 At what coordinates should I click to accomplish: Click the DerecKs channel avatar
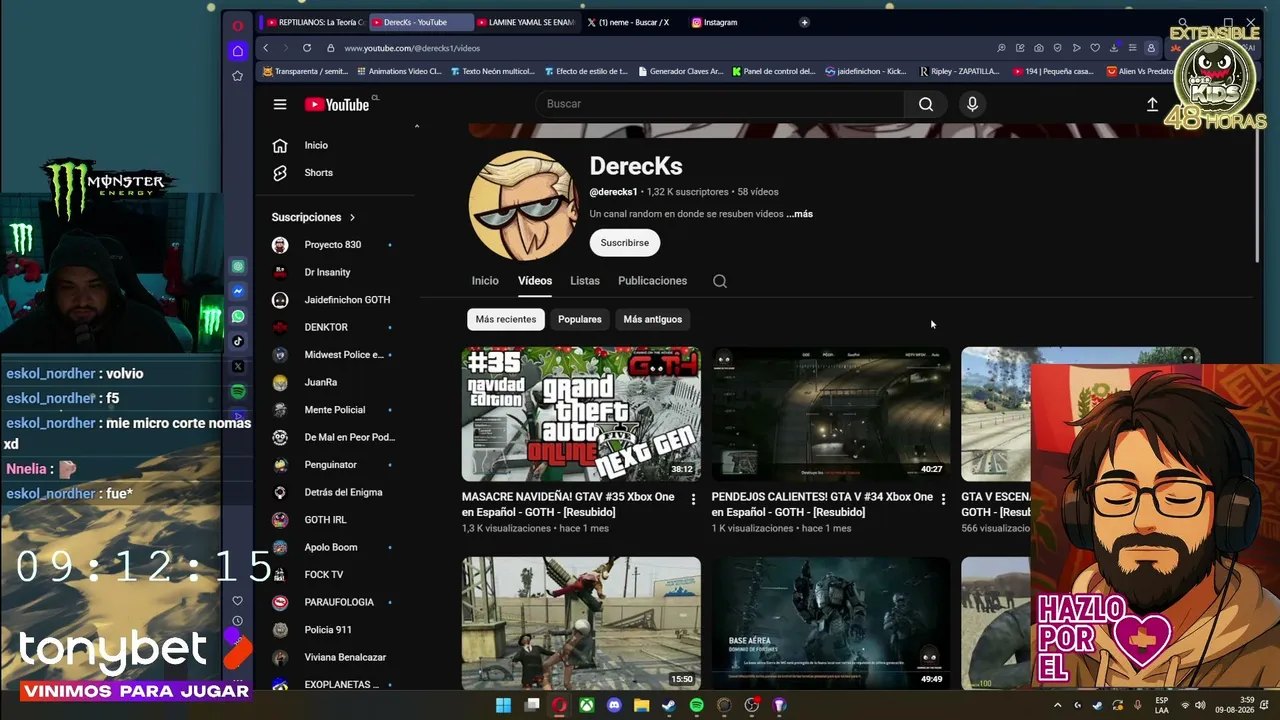(523, 205)
